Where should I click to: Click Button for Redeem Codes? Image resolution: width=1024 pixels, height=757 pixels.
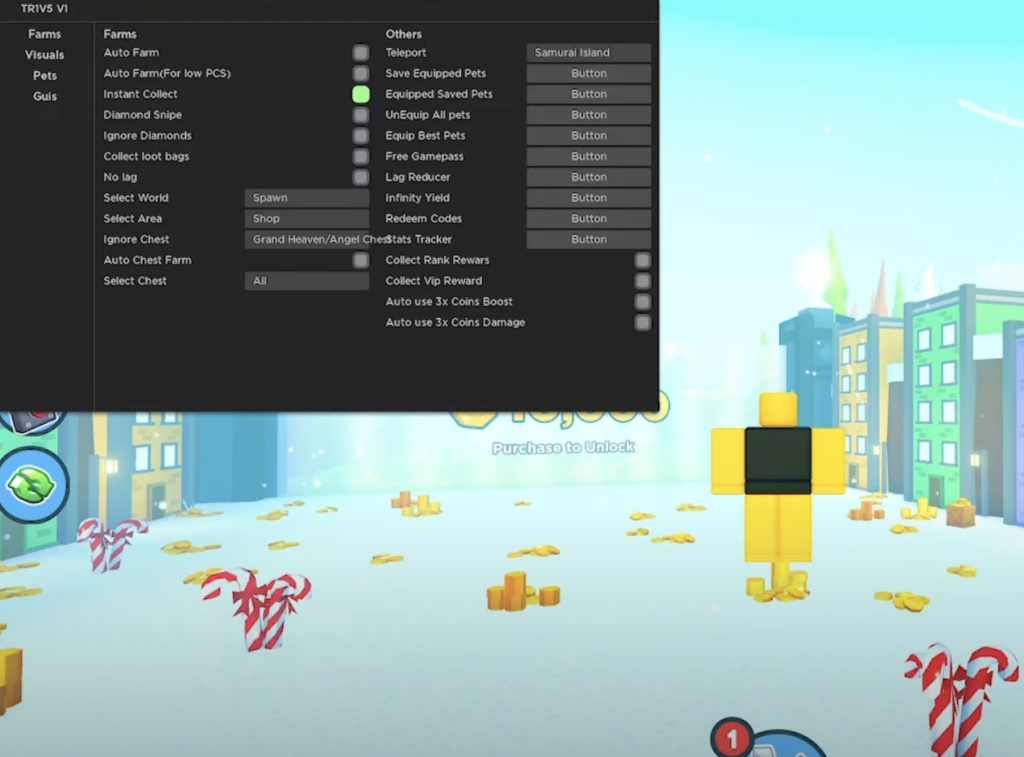click(x=589, y=218)
